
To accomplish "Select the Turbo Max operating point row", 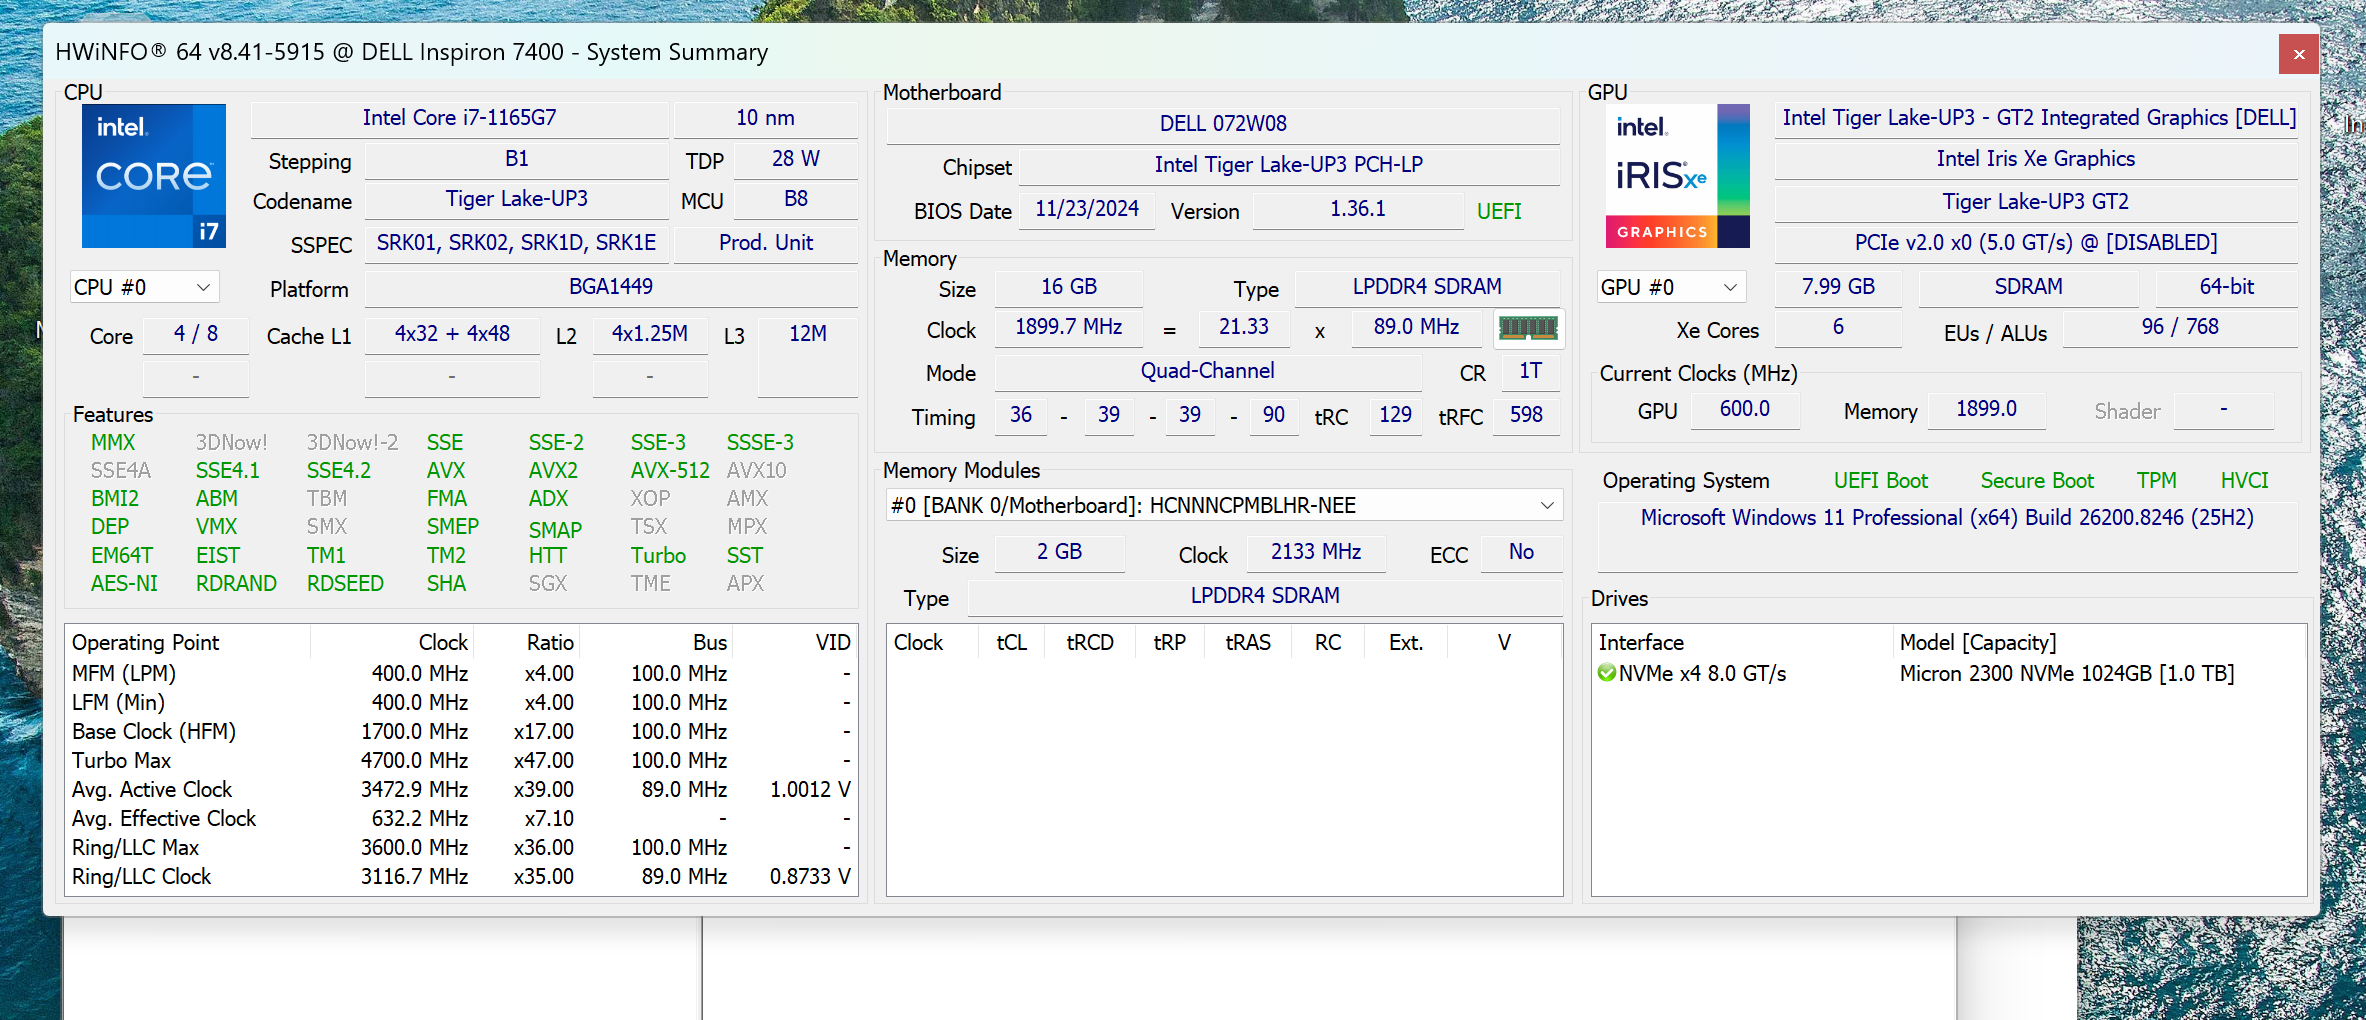I will point(461,761).
